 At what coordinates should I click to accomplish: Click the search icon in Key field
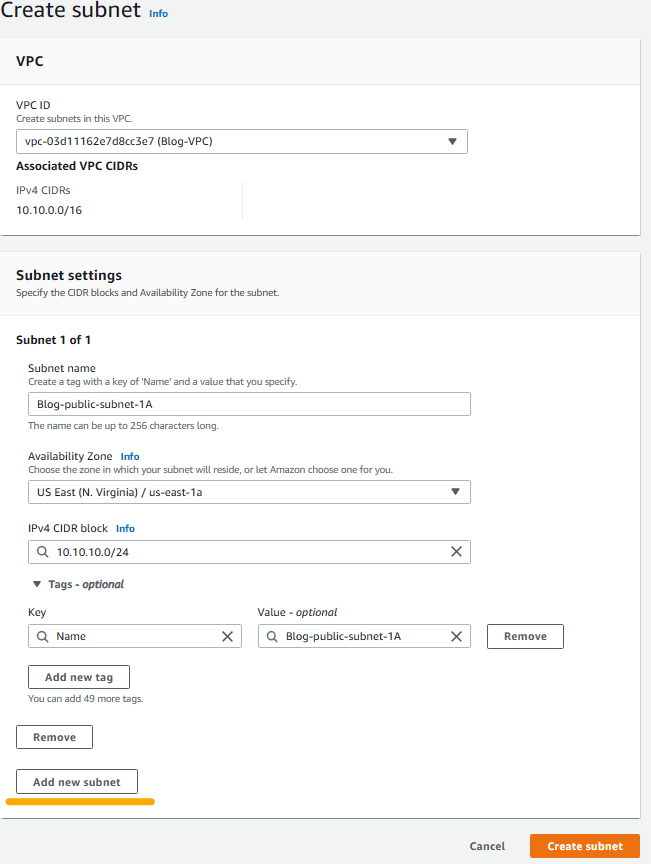pyautogui.click(x=42, y=636)
